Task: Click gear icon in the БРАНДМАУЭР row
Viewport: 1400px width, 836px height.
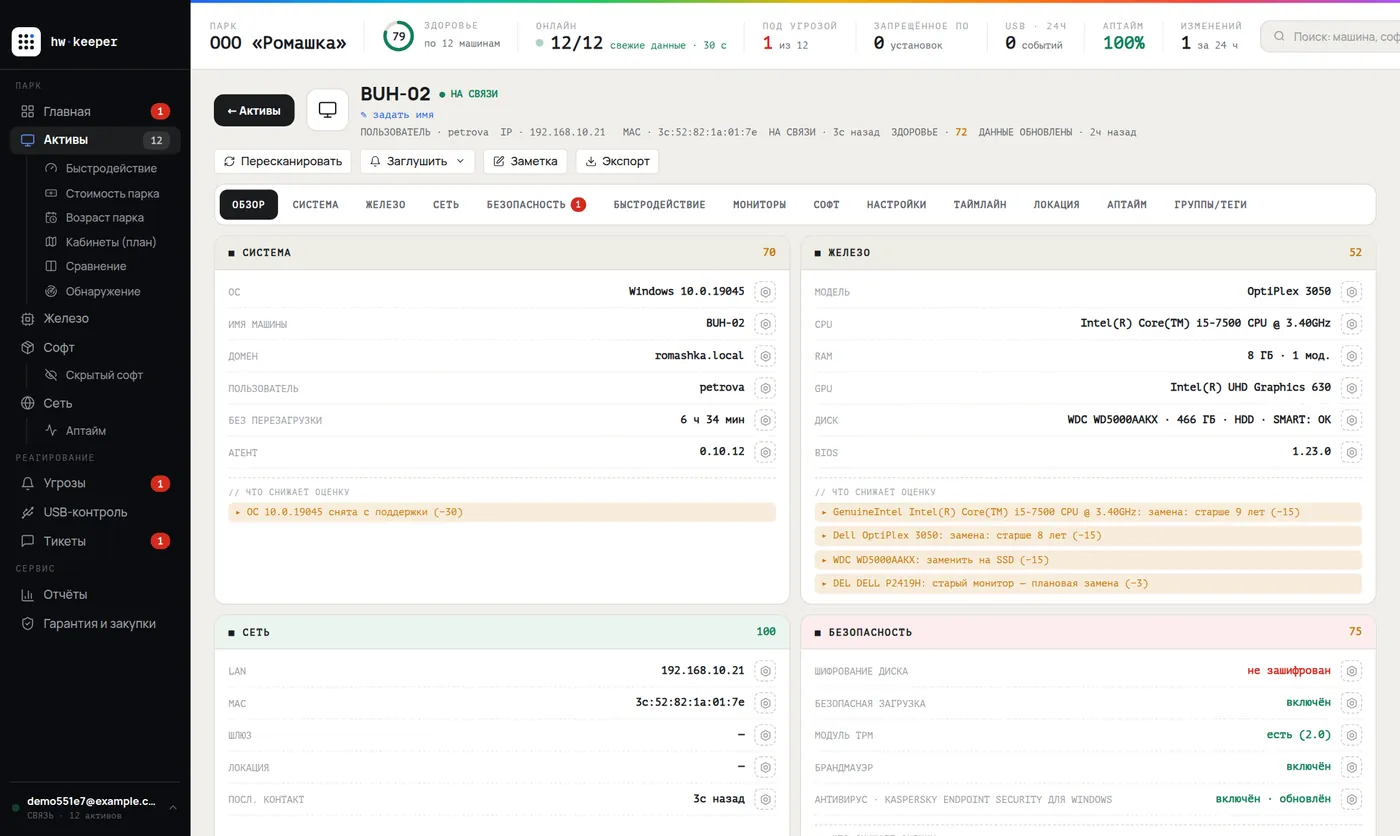Action: pos(1351,767)
